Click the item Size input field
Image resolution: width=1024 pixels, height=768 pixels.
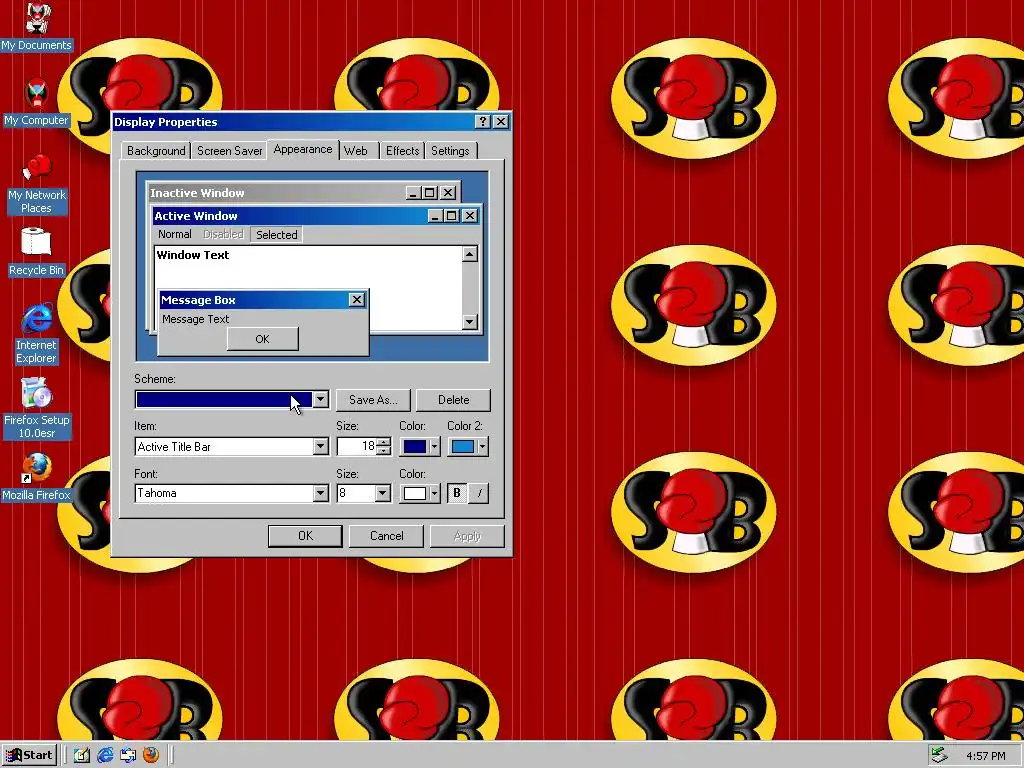(357, 446)
